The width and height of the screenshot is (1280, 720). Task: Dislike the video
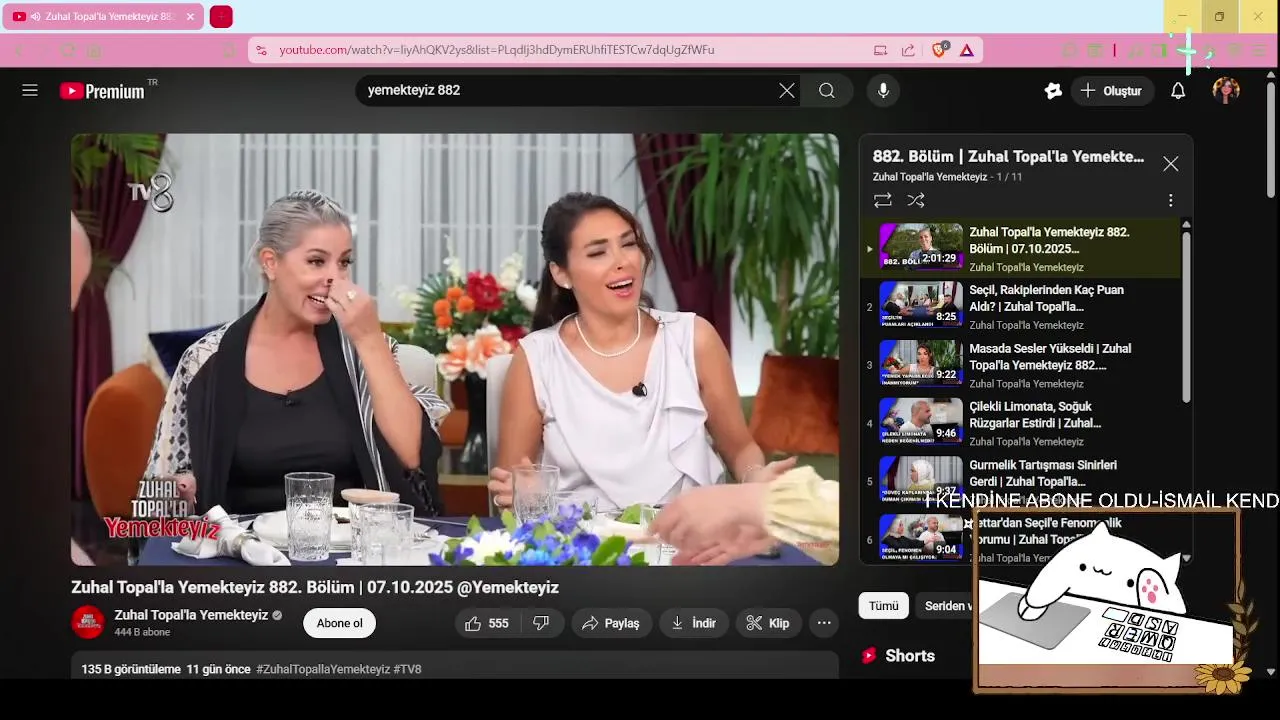click(x=541, y=623)
